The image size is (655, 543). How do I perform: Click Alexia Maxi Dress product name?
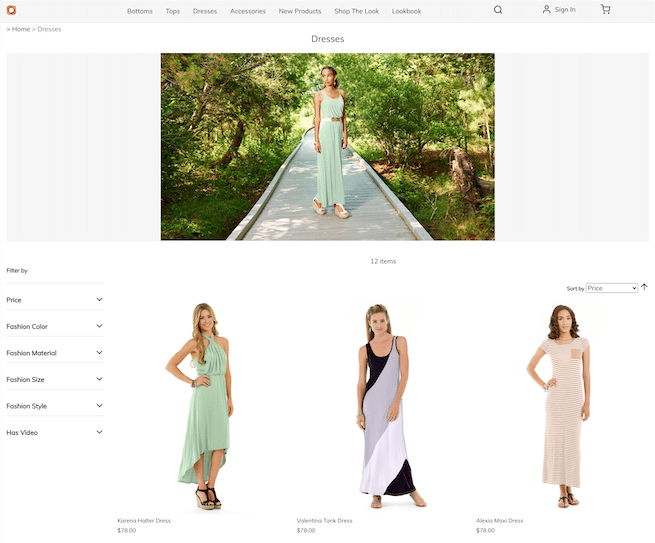click(x=500, y=520)
